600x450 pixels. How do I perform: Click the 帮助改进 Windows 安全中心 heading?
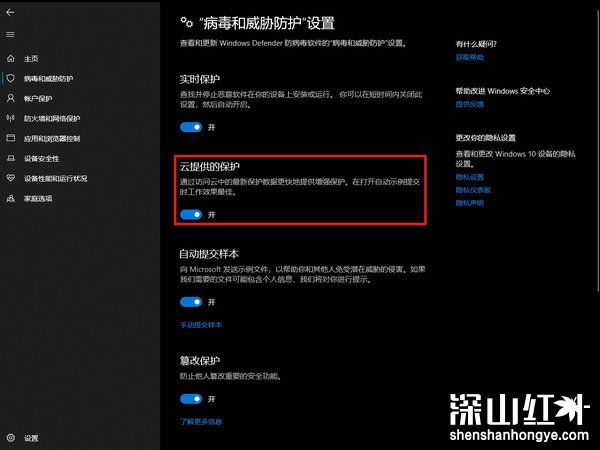point(502,91)
